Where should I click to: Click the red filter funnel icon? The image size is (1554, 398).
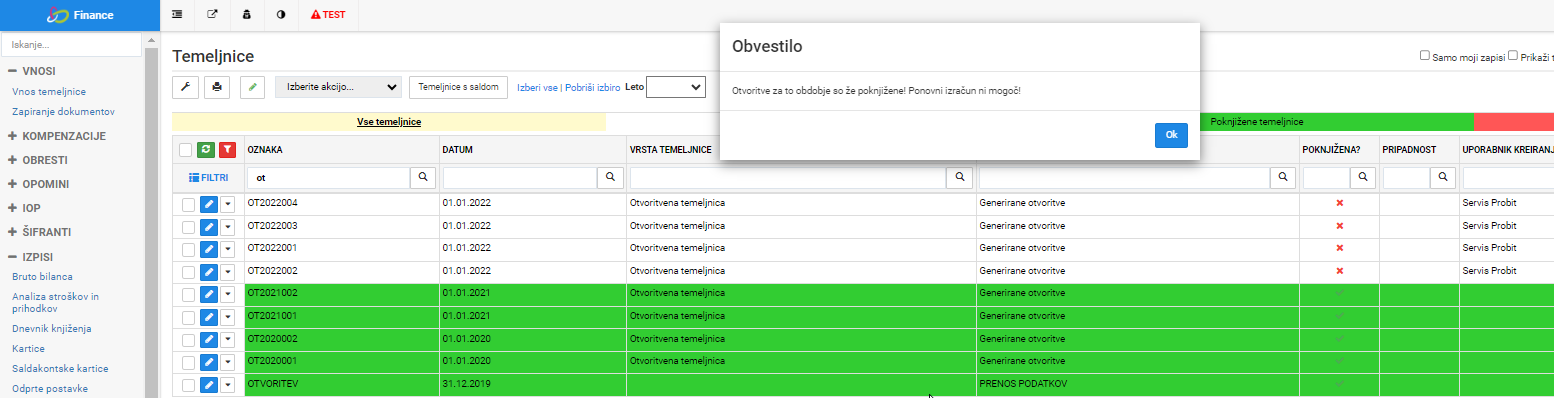click(x=227, y=150)
